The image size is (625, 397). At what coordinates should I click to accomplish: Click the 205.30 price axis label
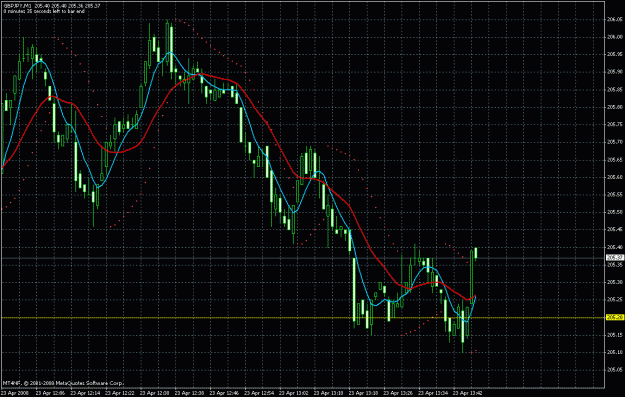click(614, 282)
